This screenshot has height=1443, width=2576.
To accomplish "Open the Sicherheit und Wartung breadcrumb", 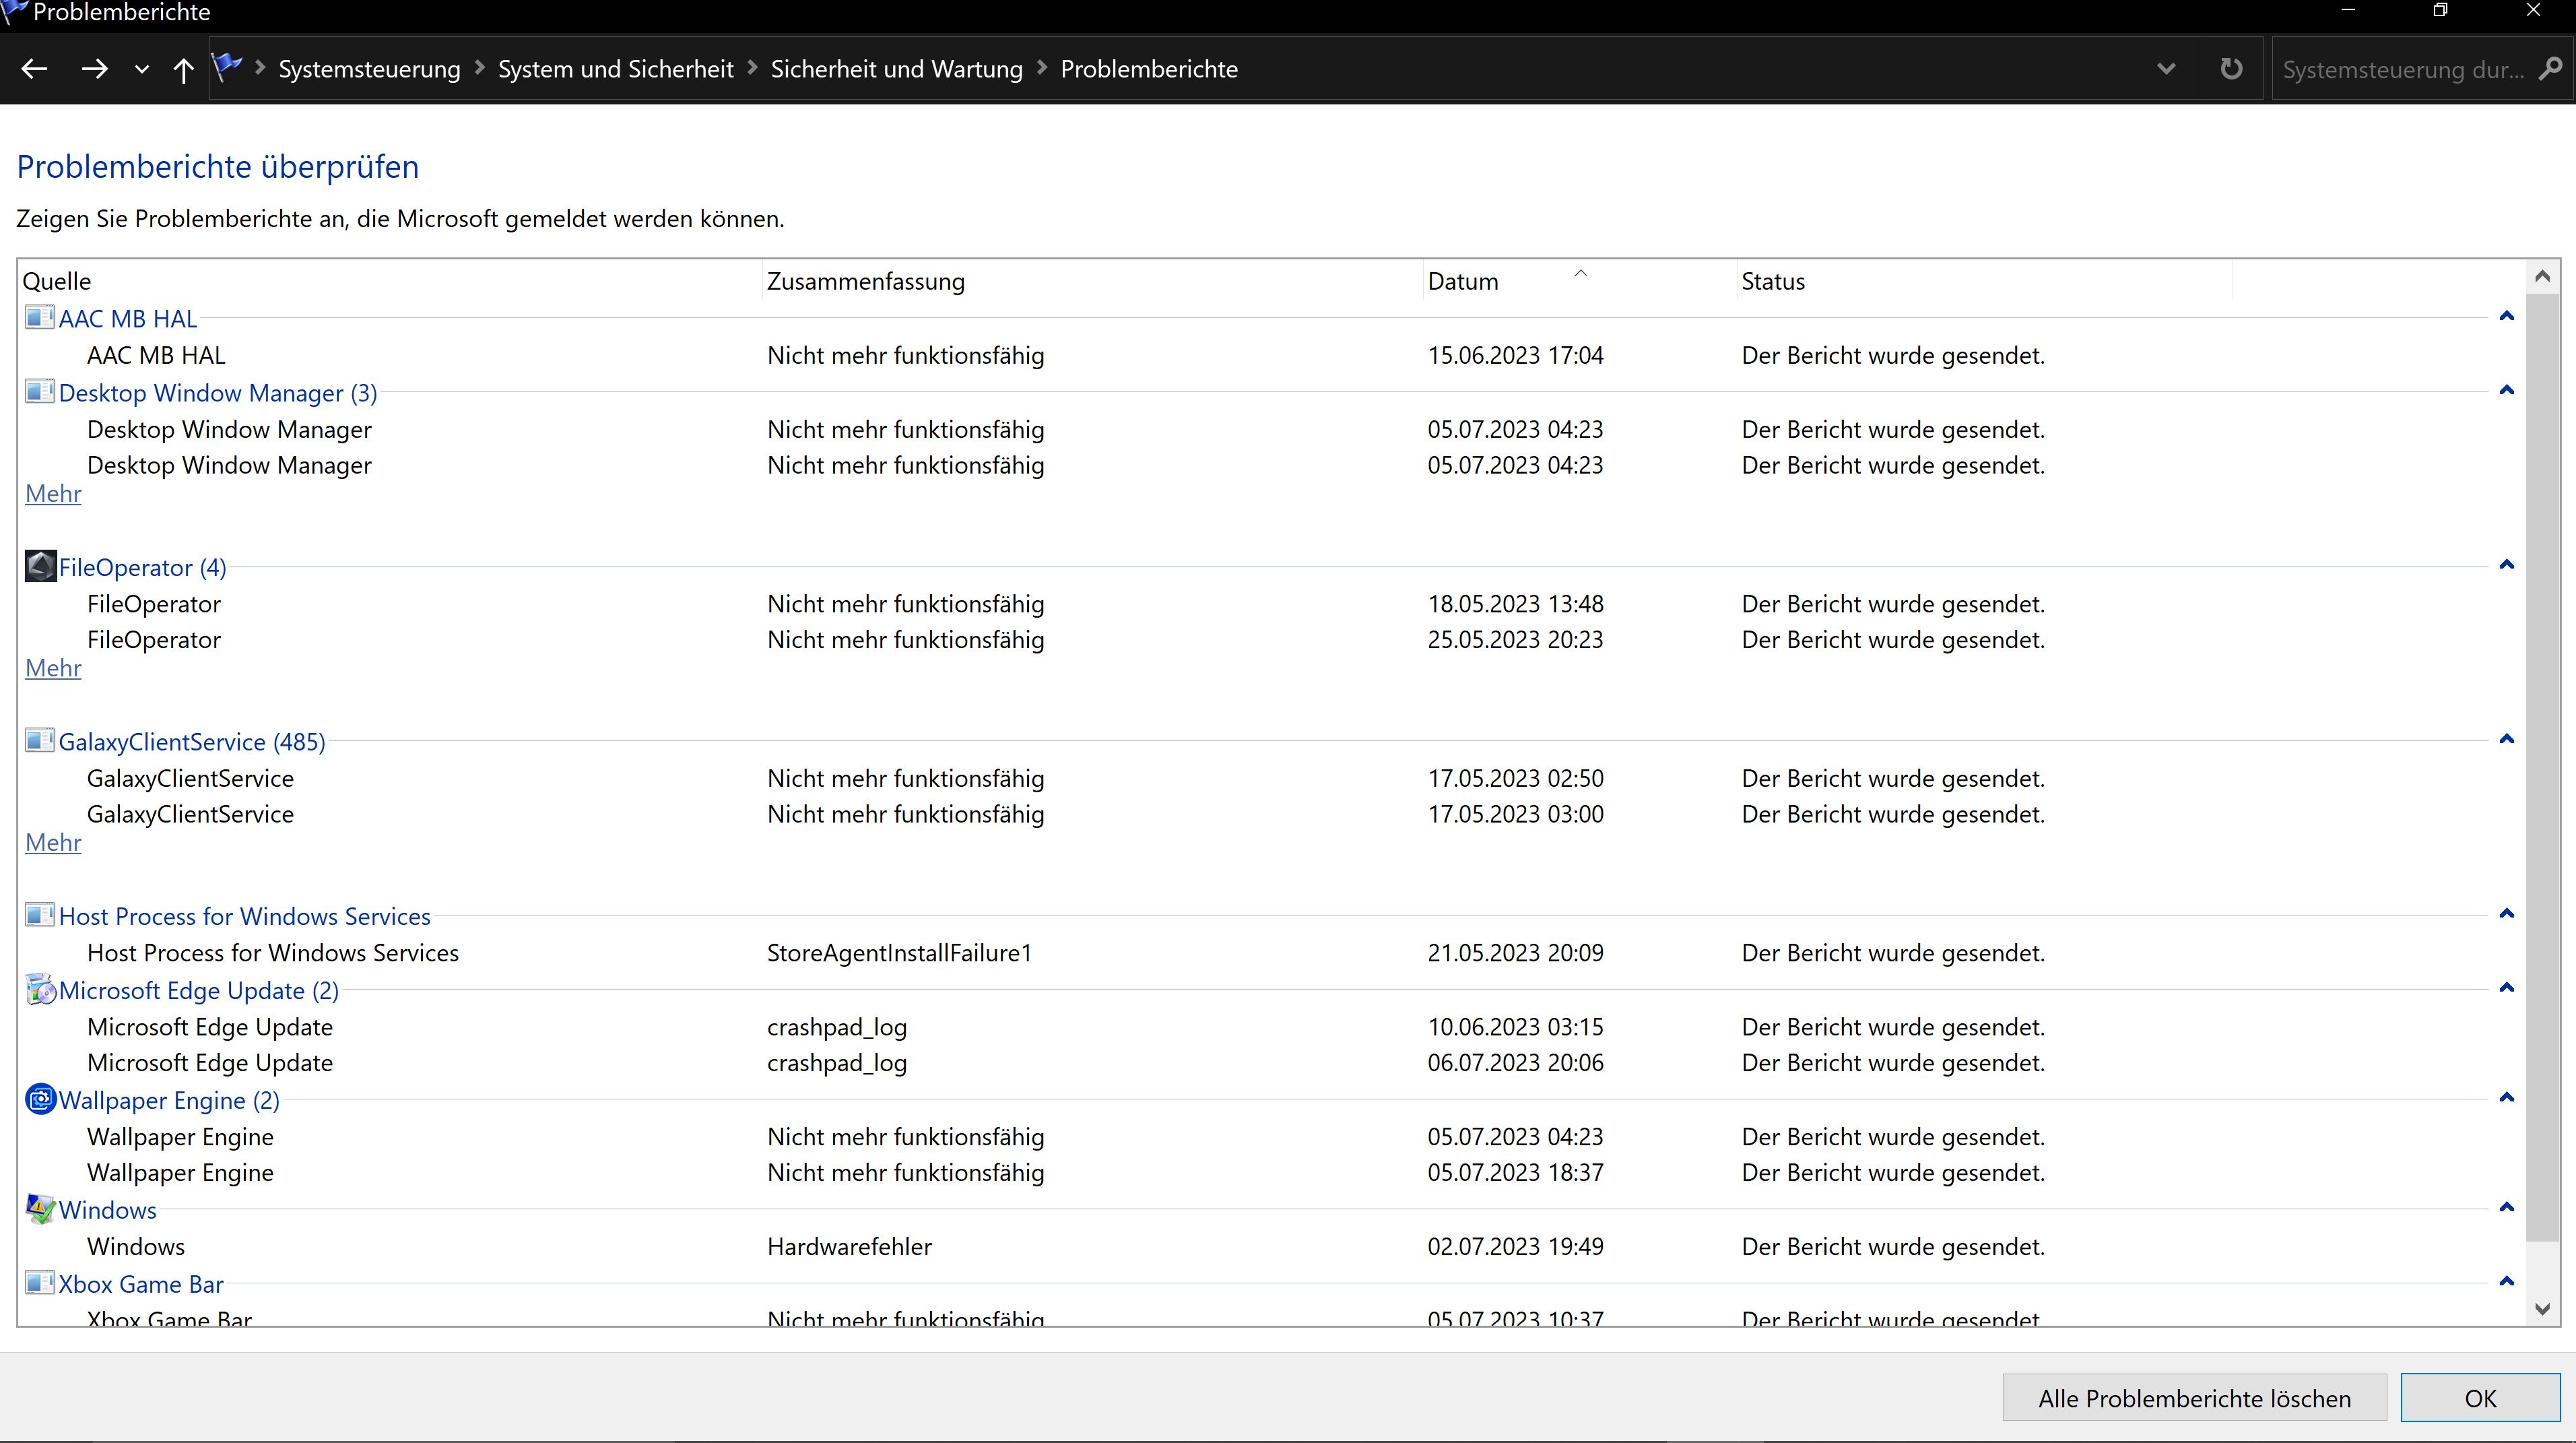I will click(896, 69).
